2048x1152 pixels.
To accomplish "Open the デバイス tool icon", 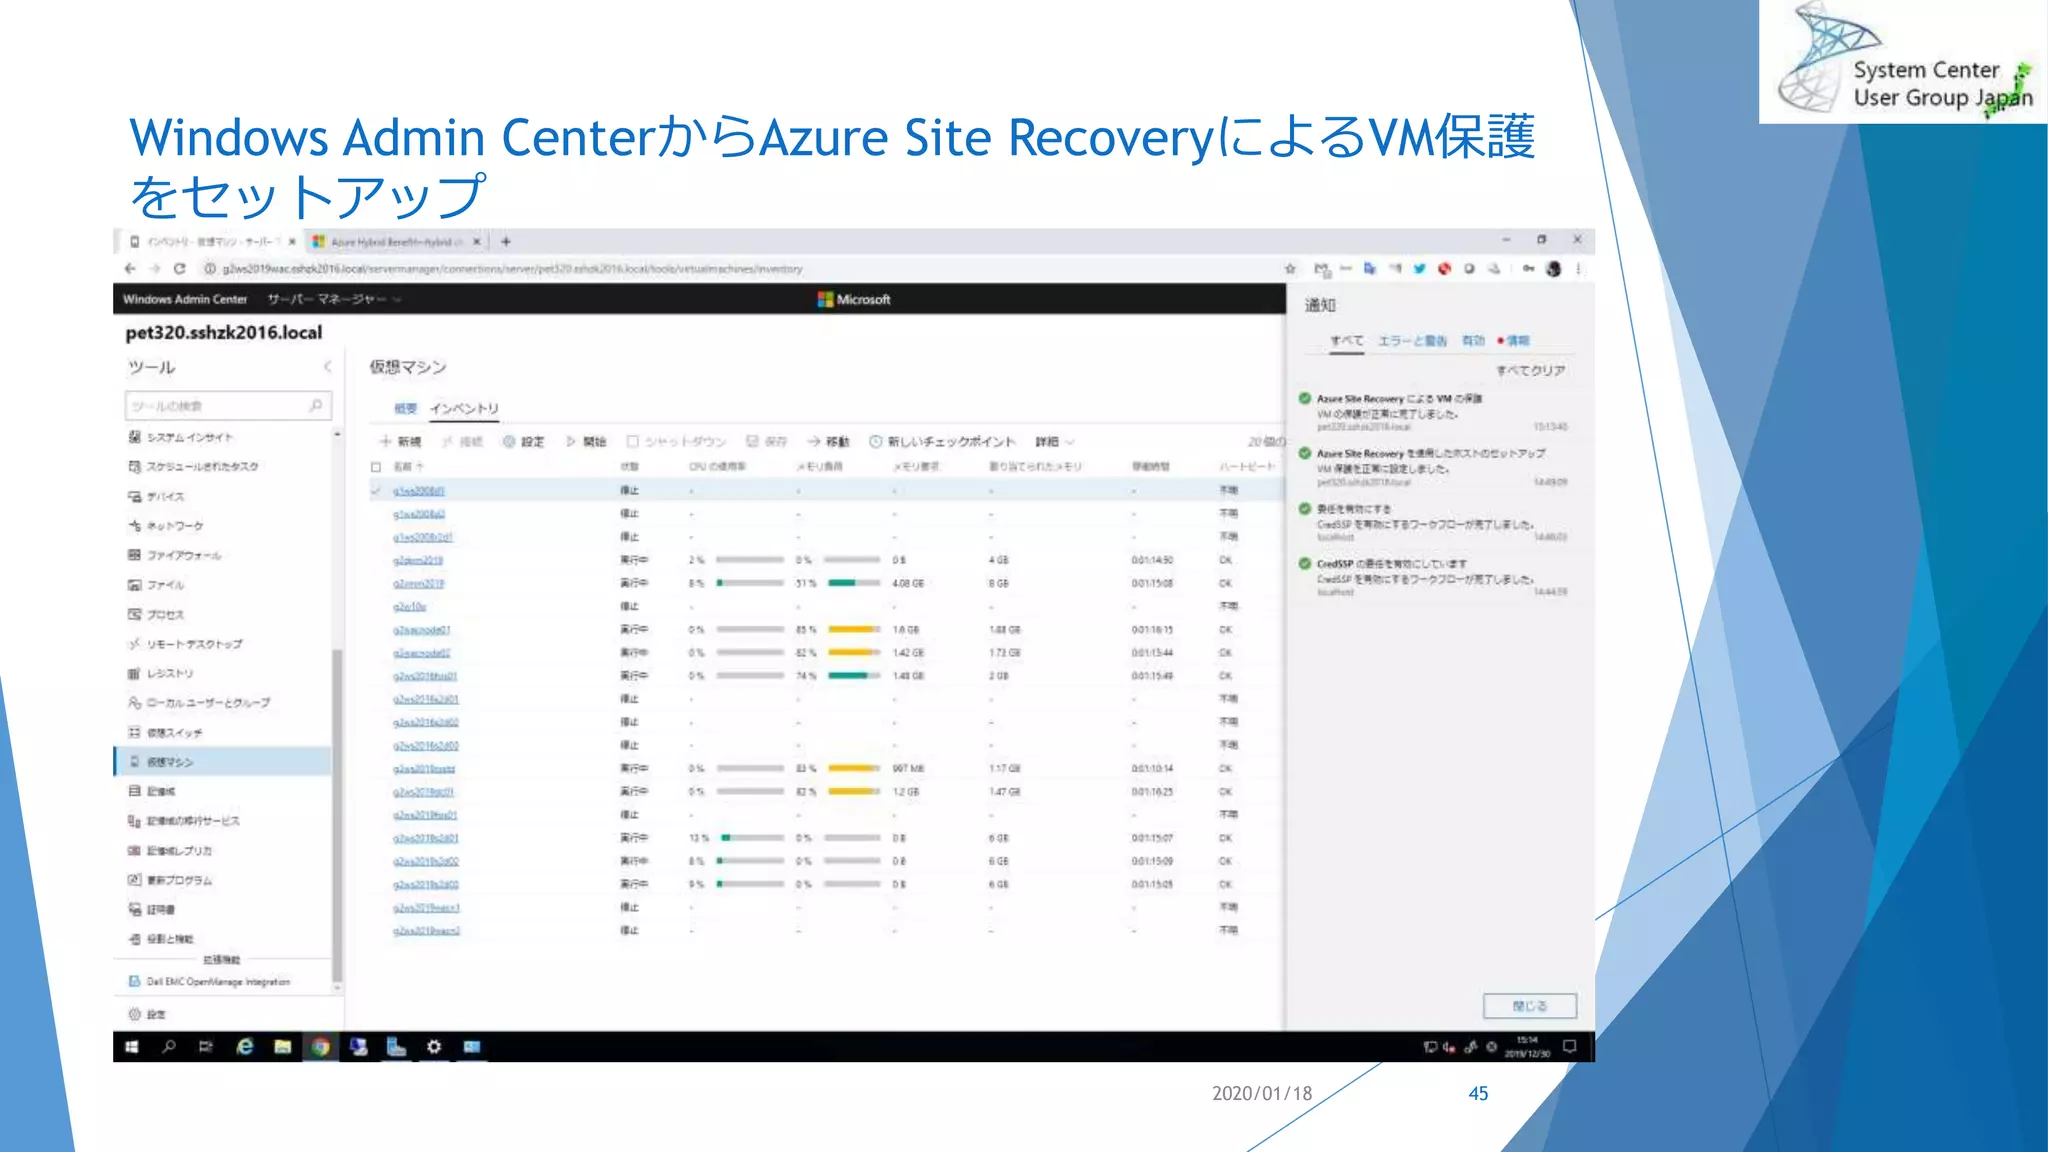I will tap(134, 496).
